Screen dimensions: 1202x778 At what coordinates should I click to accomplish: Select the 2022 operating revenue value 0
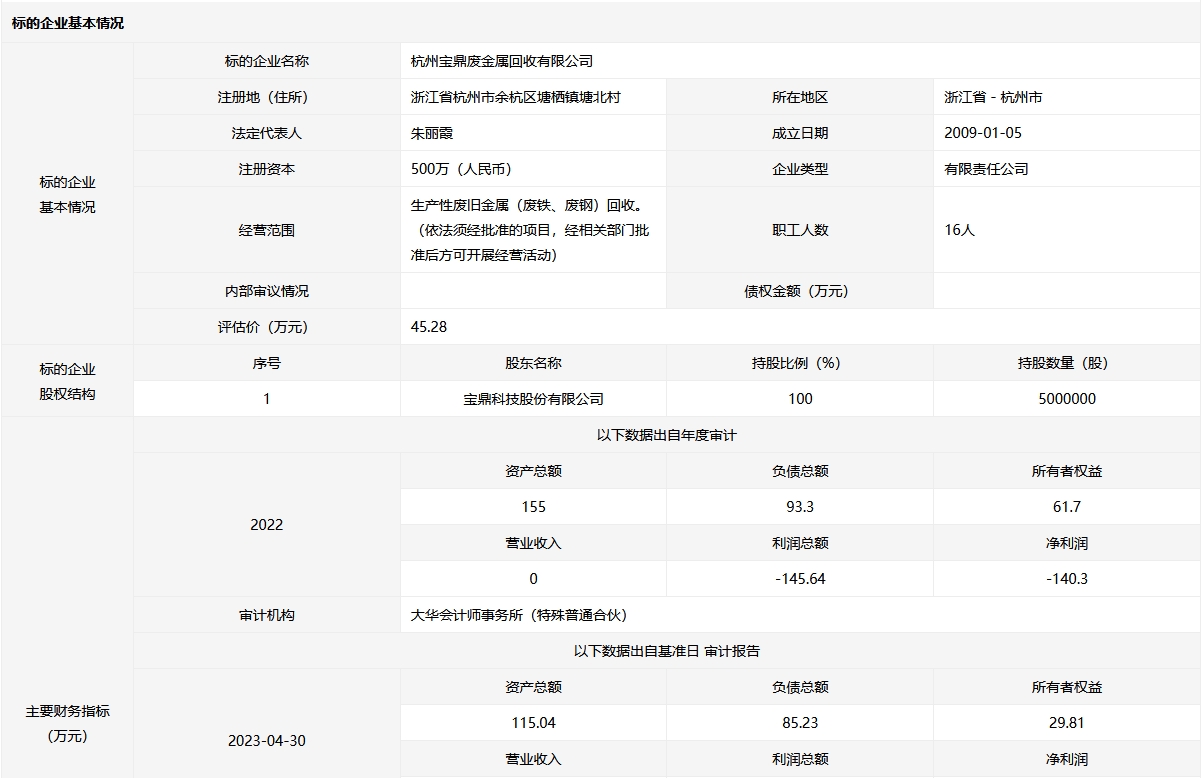[533, 579]
